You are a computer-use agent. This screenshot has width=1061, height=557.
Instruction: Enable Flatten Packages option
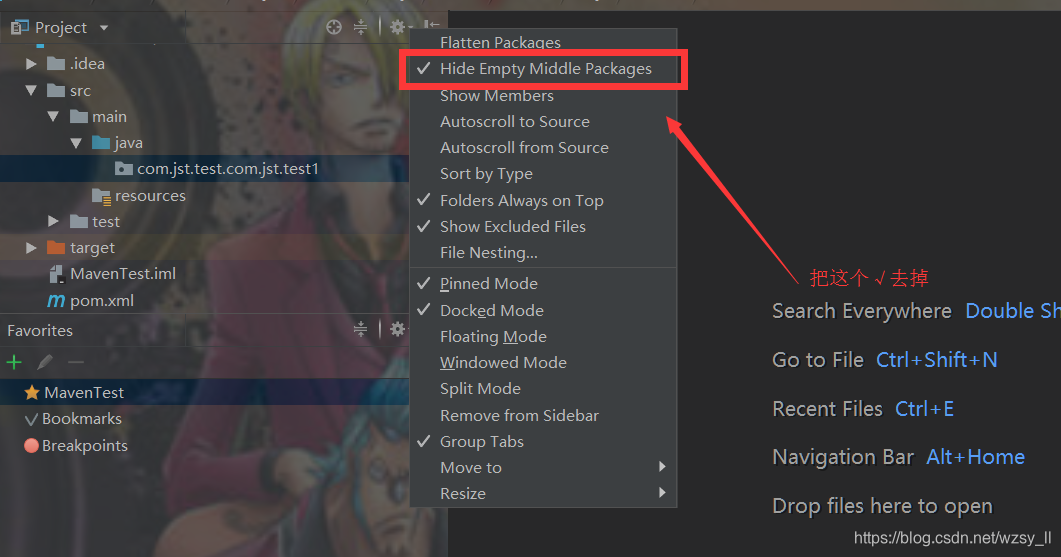pos(543,43)
